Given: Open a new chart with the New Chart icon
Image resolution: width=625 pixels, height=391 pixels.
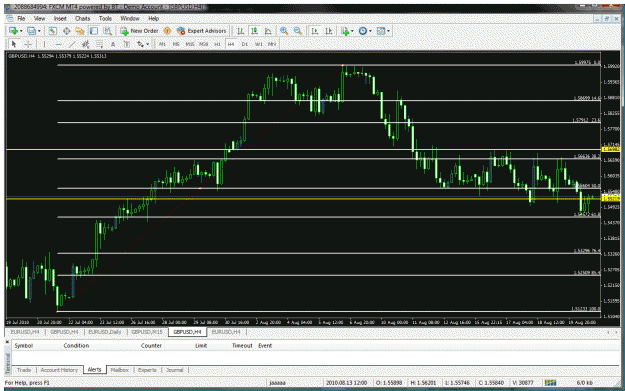Looking at the screenshot, I should [14, 31].
